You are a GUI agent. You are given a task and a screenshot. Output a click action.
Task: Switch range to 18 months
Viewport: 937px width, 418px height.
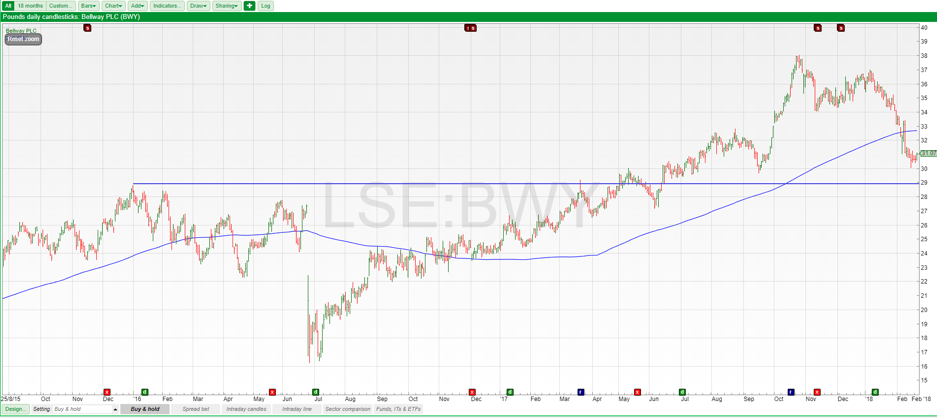(30, 6)
